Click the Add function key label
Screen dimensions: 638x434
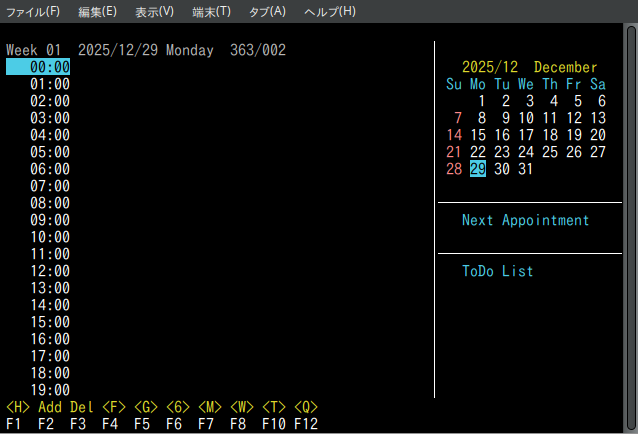pos(50,407)
